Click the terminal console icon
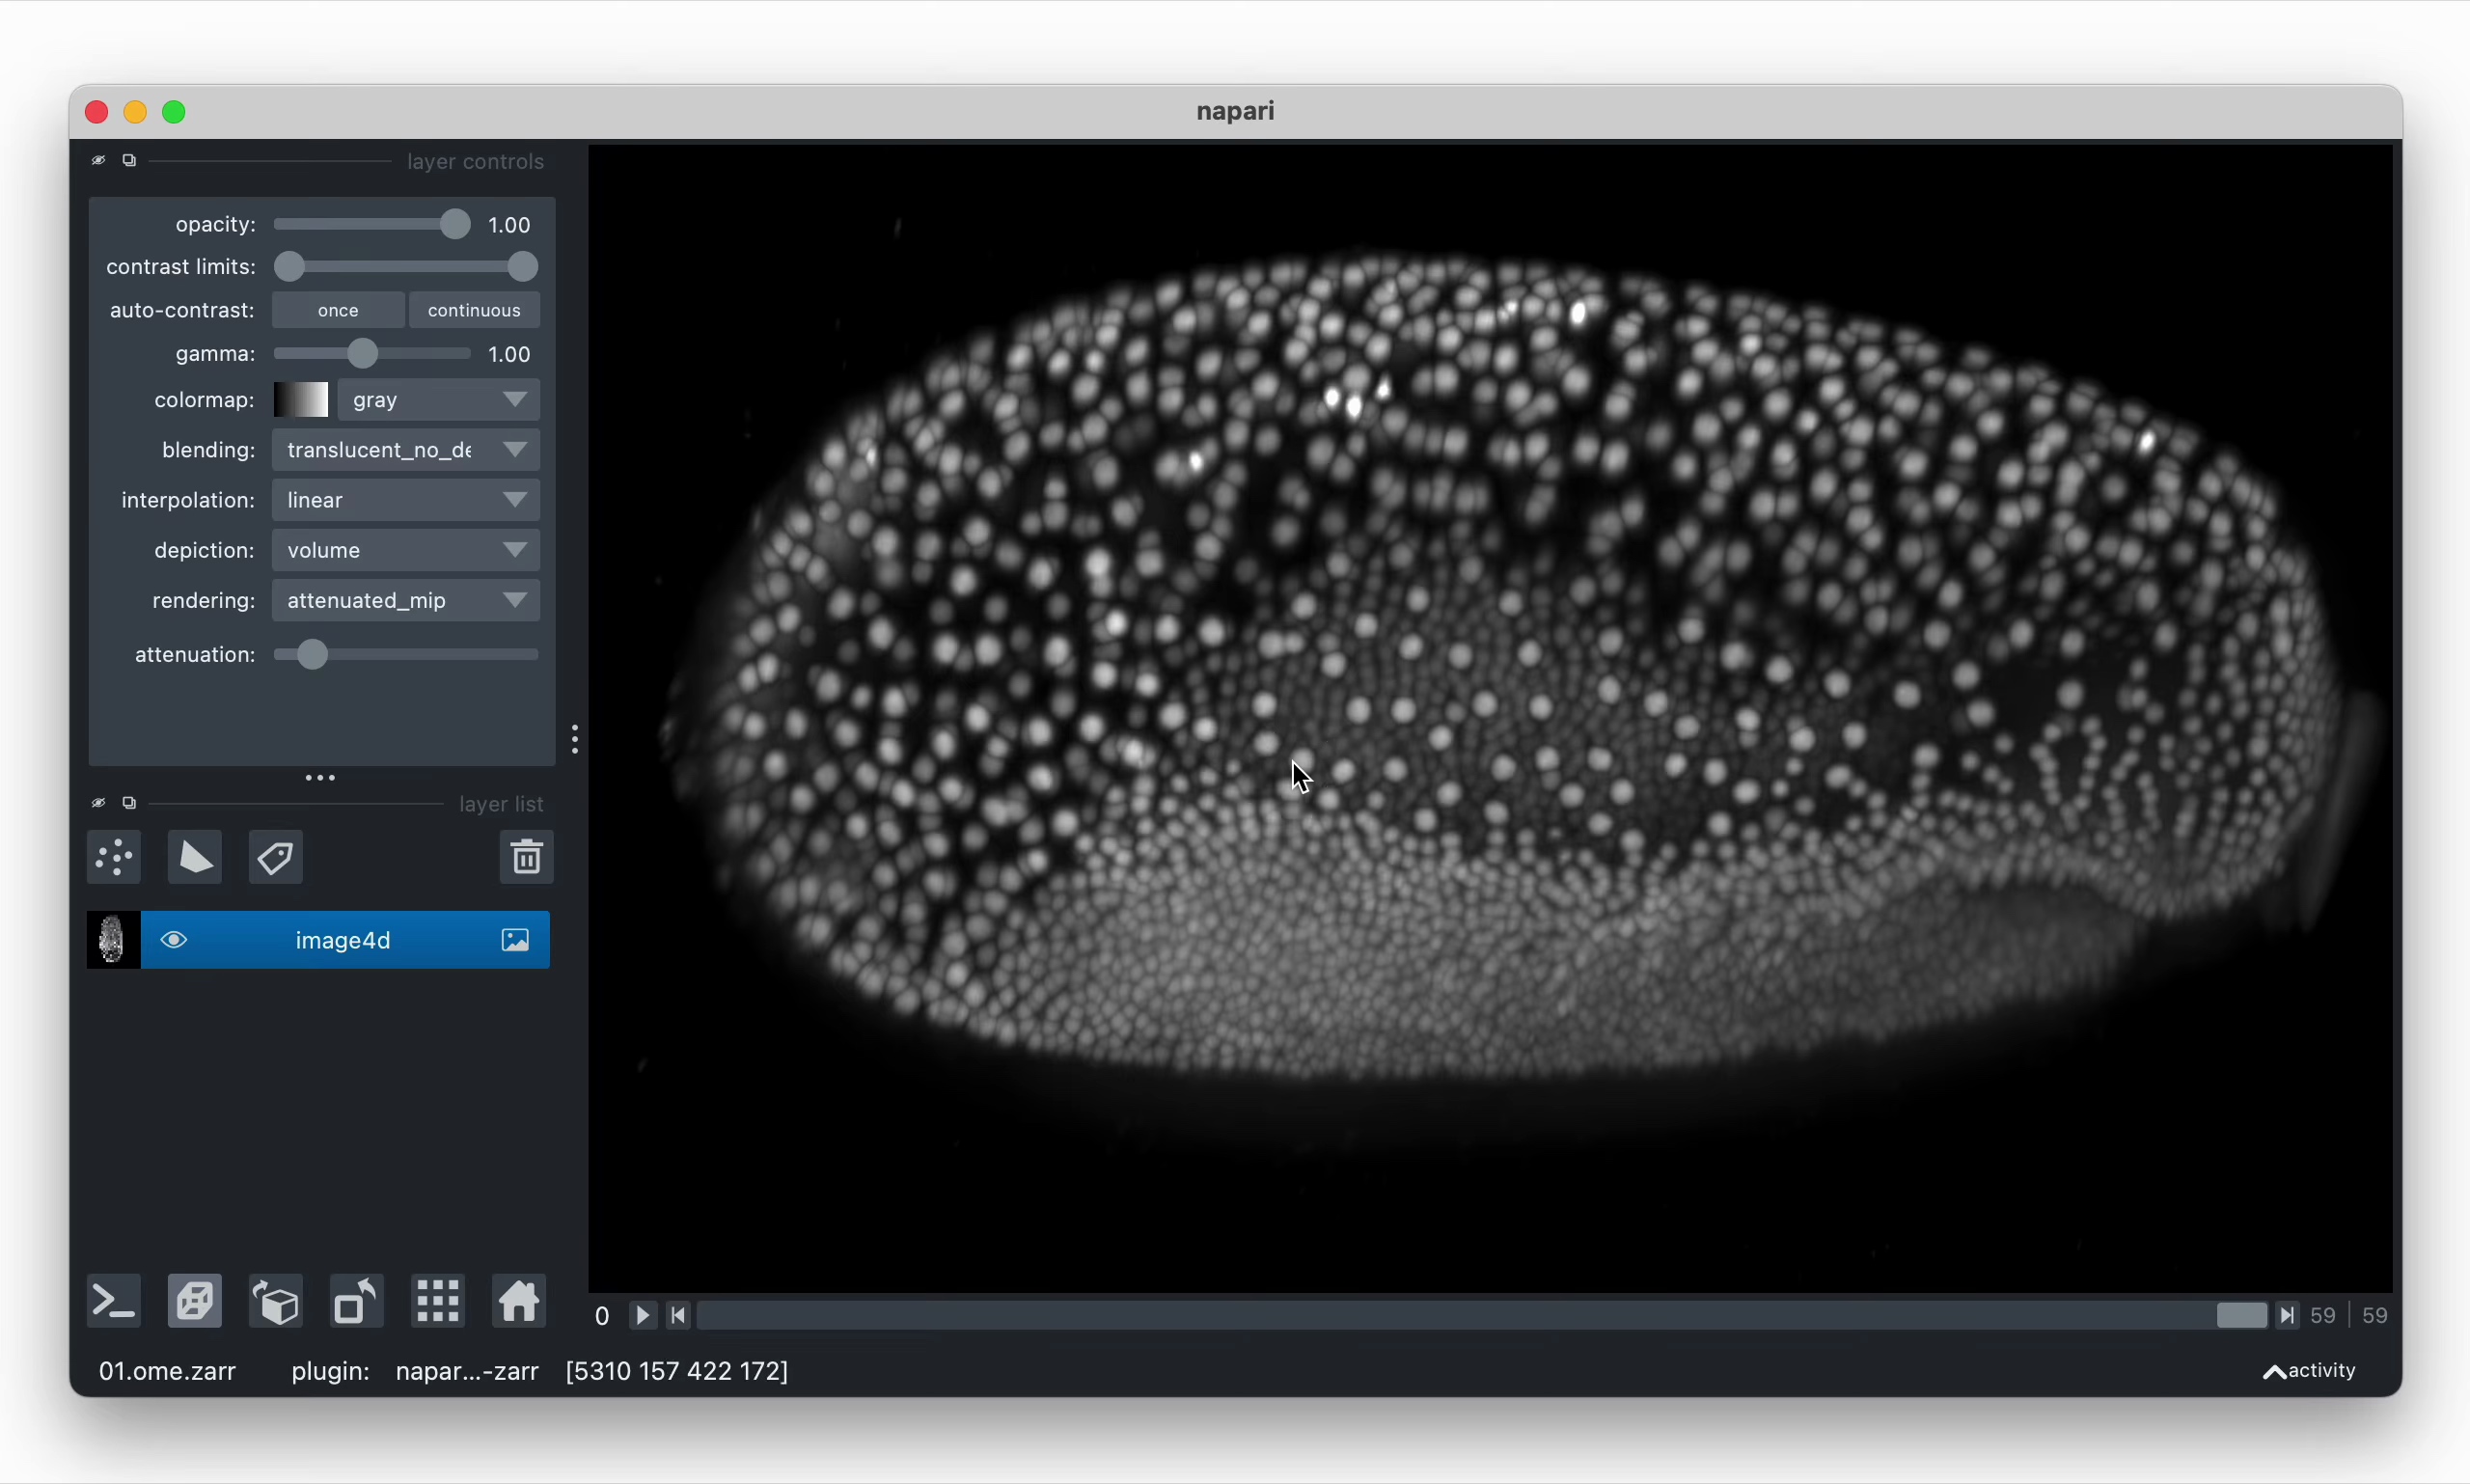The height and width of the screenshot is (1484, 2470). point(113,1303)
